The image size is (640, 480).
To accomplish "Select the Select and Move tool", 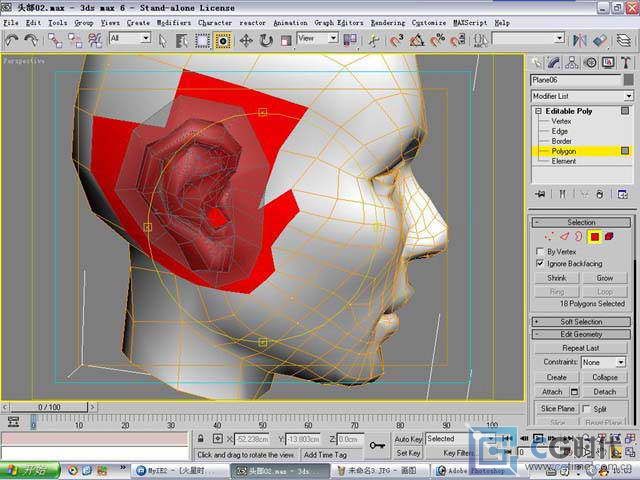I will (246, 40).
